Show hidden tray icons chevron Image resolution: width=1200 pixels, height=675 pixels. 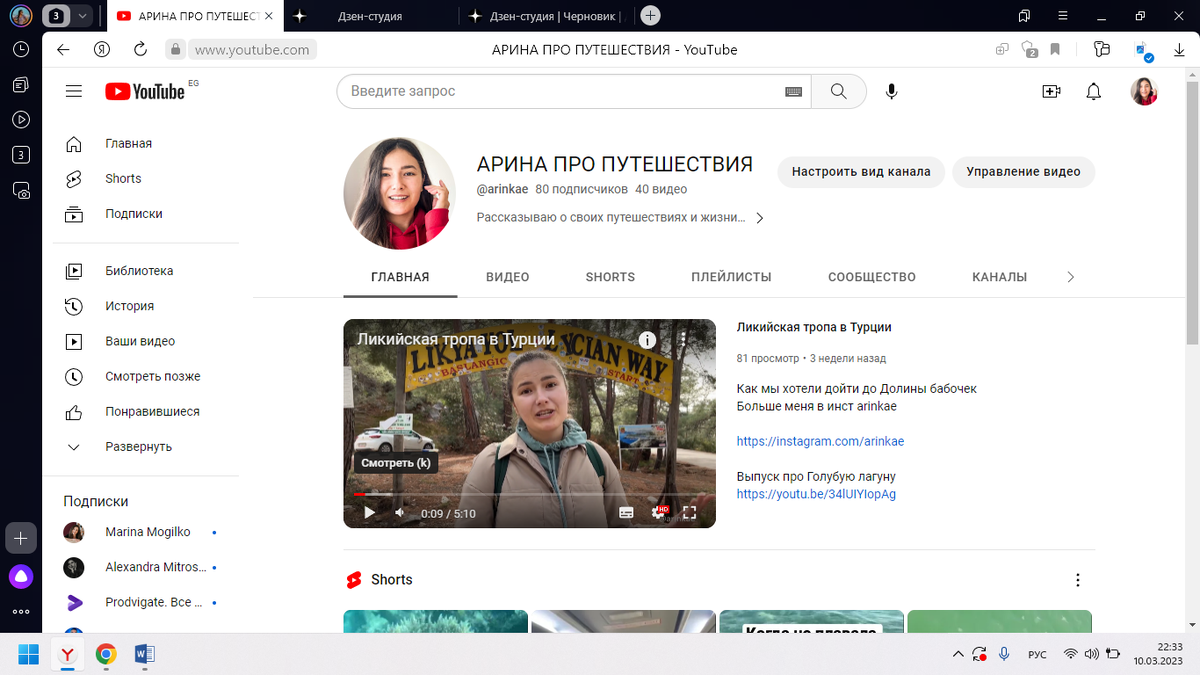[x=958, y=654]
